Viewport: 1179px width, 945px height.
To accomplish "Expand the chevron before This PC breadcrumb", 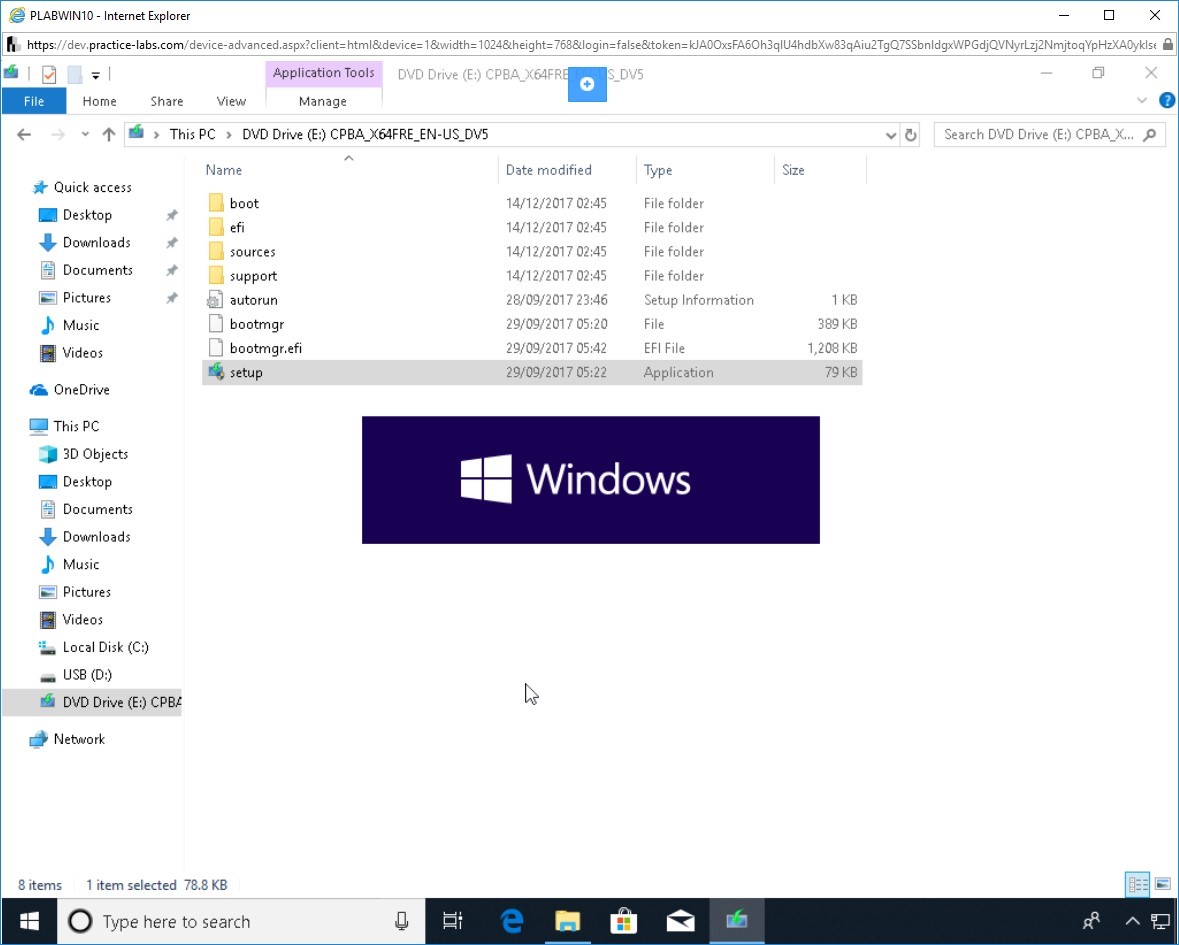I will click(x=156, y=135).
